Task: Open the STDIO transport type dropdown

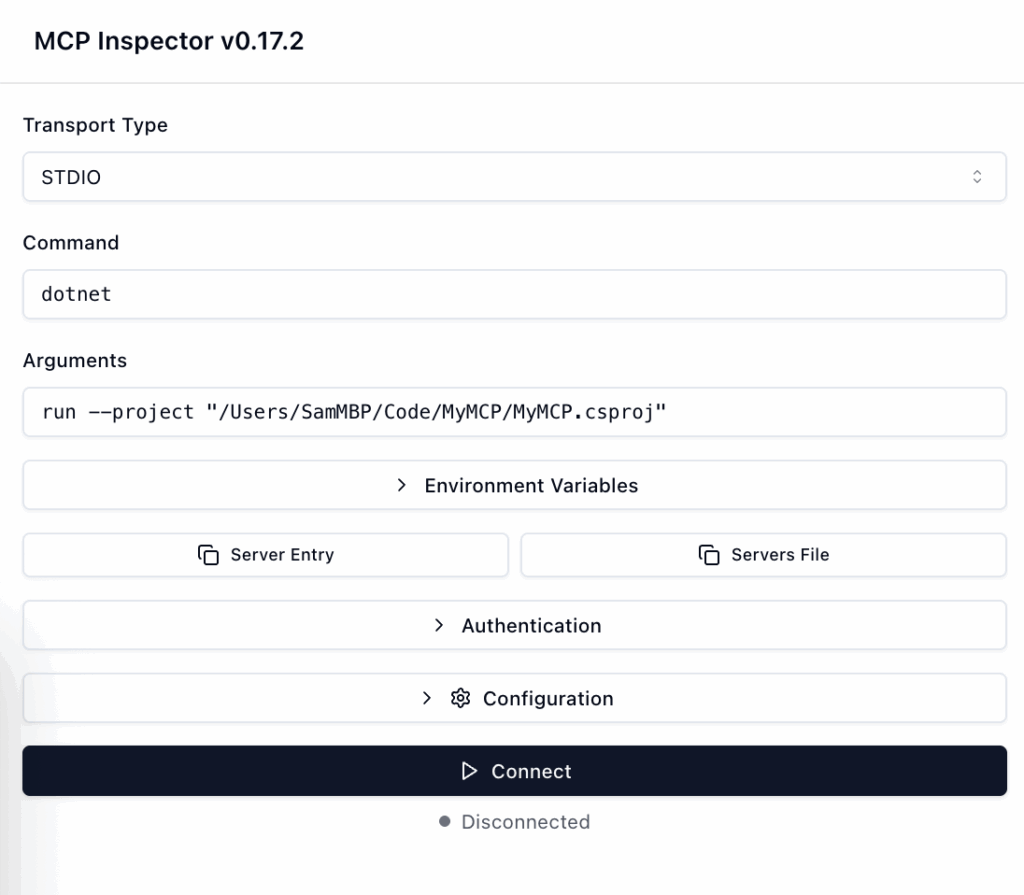Action: click(x=514, y=177)
